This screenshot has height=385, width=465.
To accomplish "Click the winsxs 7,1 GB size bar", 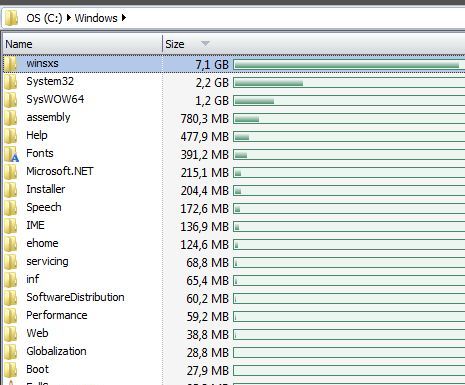I will [x=349, y=65].
